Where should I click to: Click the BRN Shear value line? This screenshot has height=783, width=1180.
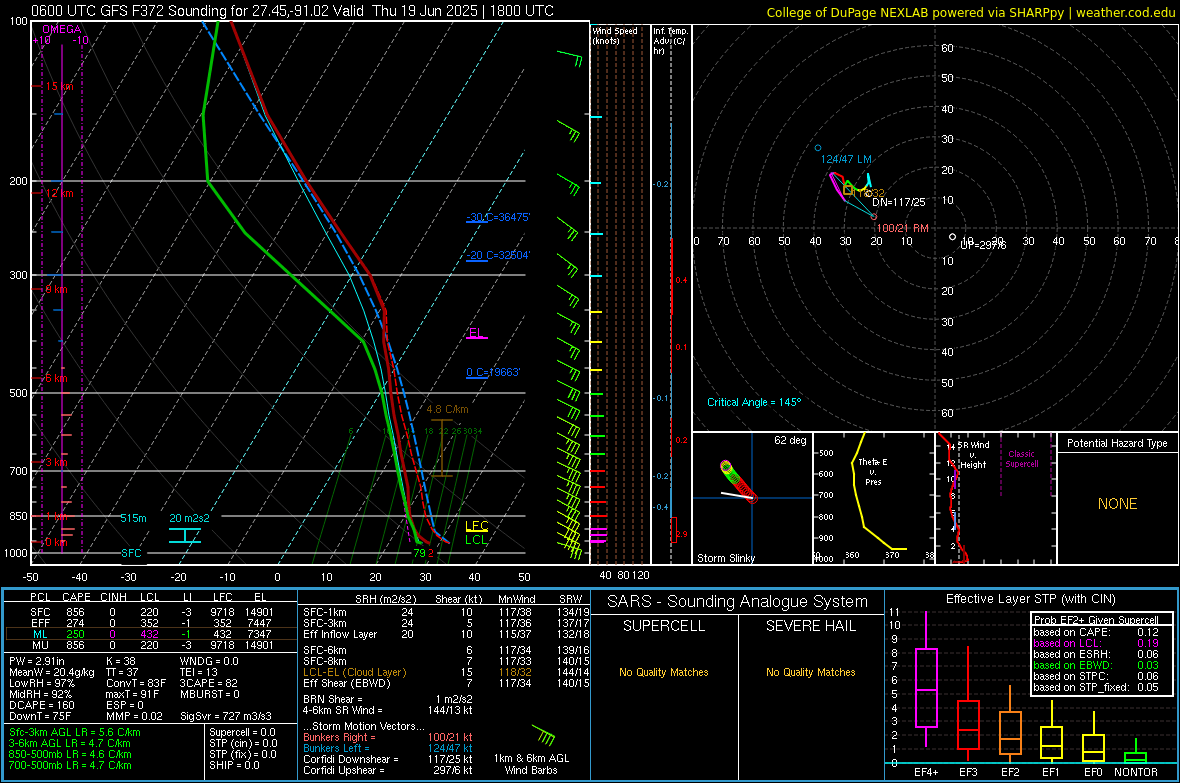coord(388,699)
